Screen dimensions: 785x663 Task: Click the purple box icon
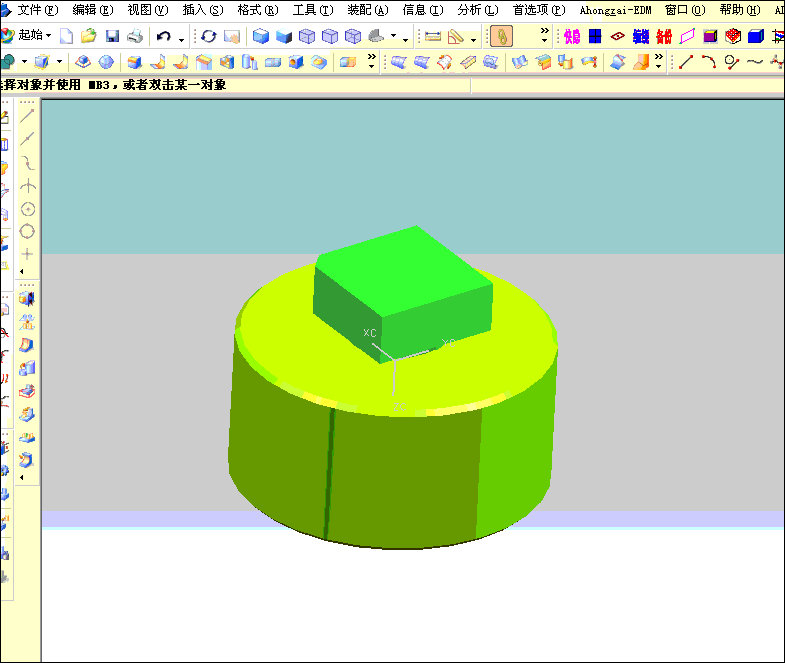tap(710, 36)
